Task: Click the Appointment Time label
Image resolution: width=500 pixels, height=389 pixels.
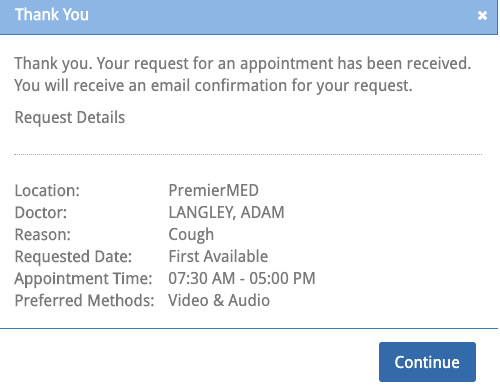Action: (83, 278)
